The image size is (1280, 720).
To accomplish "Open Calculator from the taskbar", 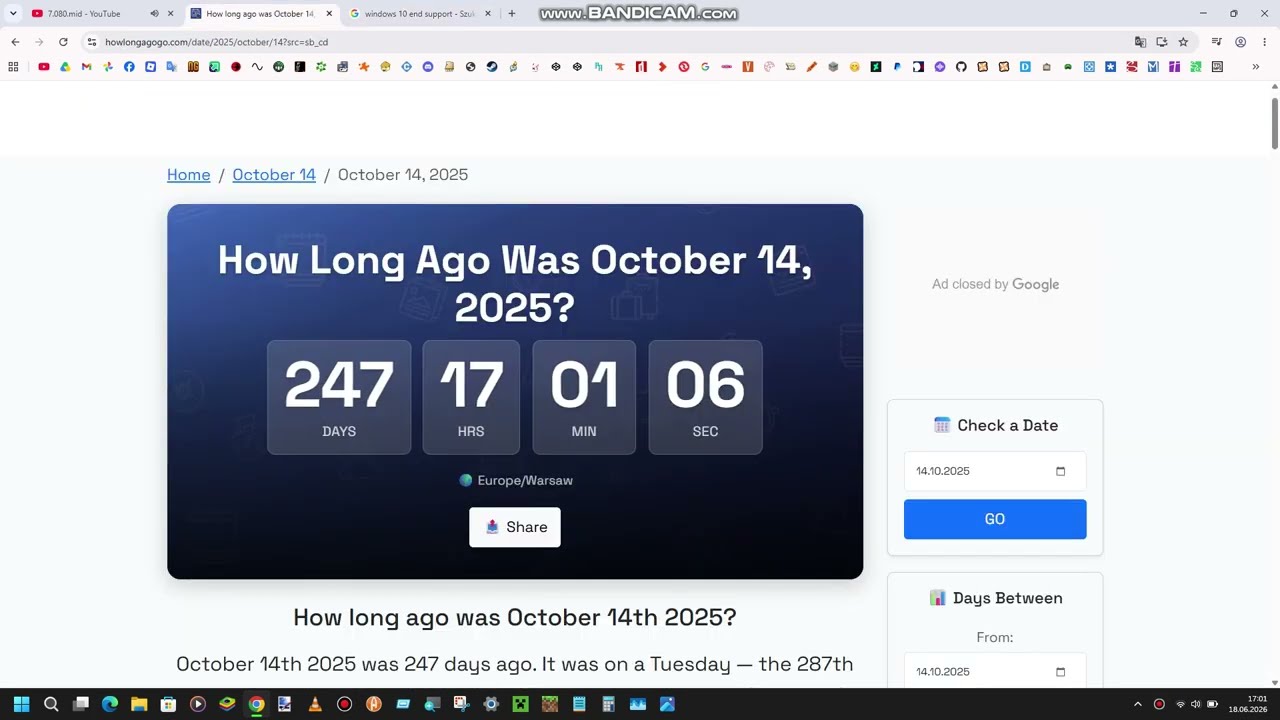I will pyautogui.click(x=608, y=704).
